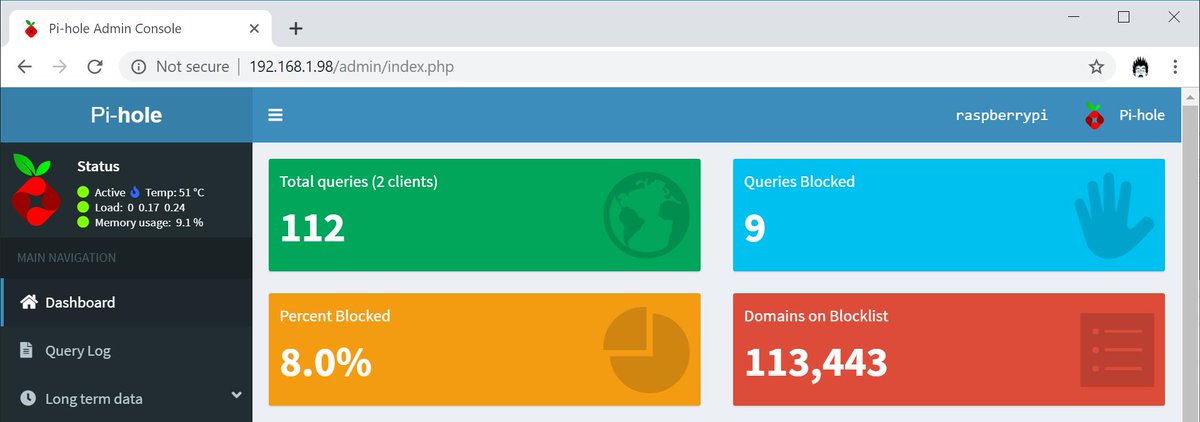Viewport: 1200px width, 422px height.
Task: Click the reload page button
Action: [x=95, y=67]
